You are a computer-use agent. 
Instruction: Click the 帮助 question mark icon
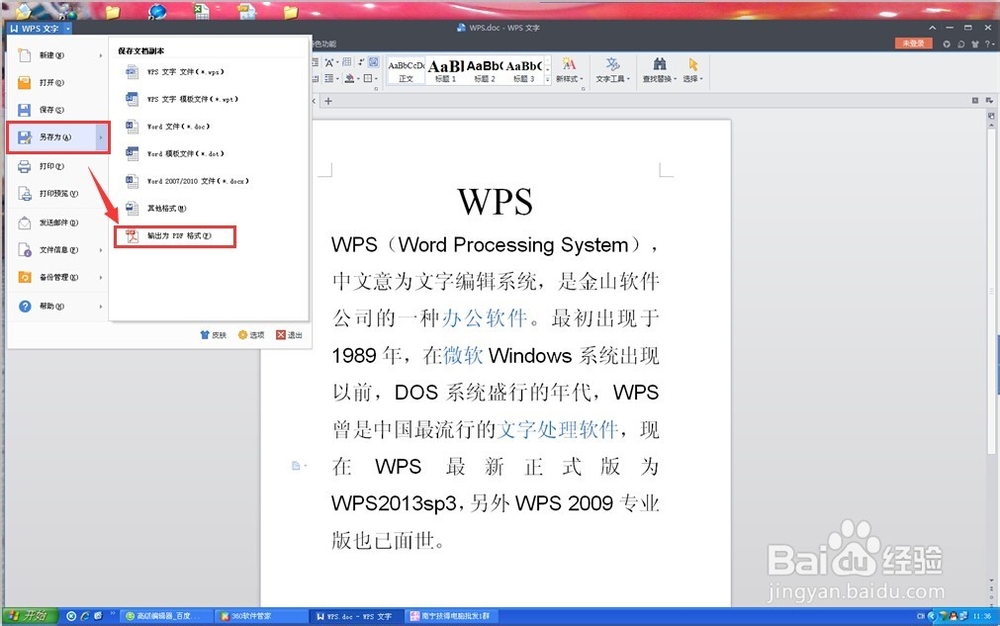click(24, 307)
